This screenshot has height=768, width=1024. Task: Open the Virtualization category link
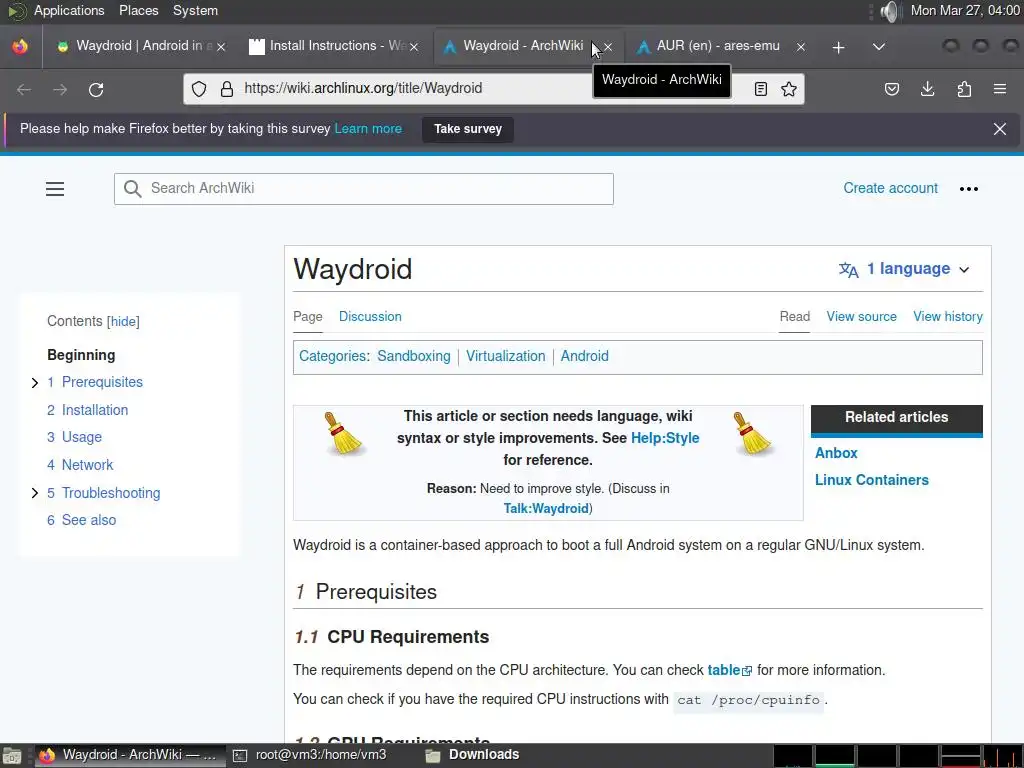tap(505, 356)
